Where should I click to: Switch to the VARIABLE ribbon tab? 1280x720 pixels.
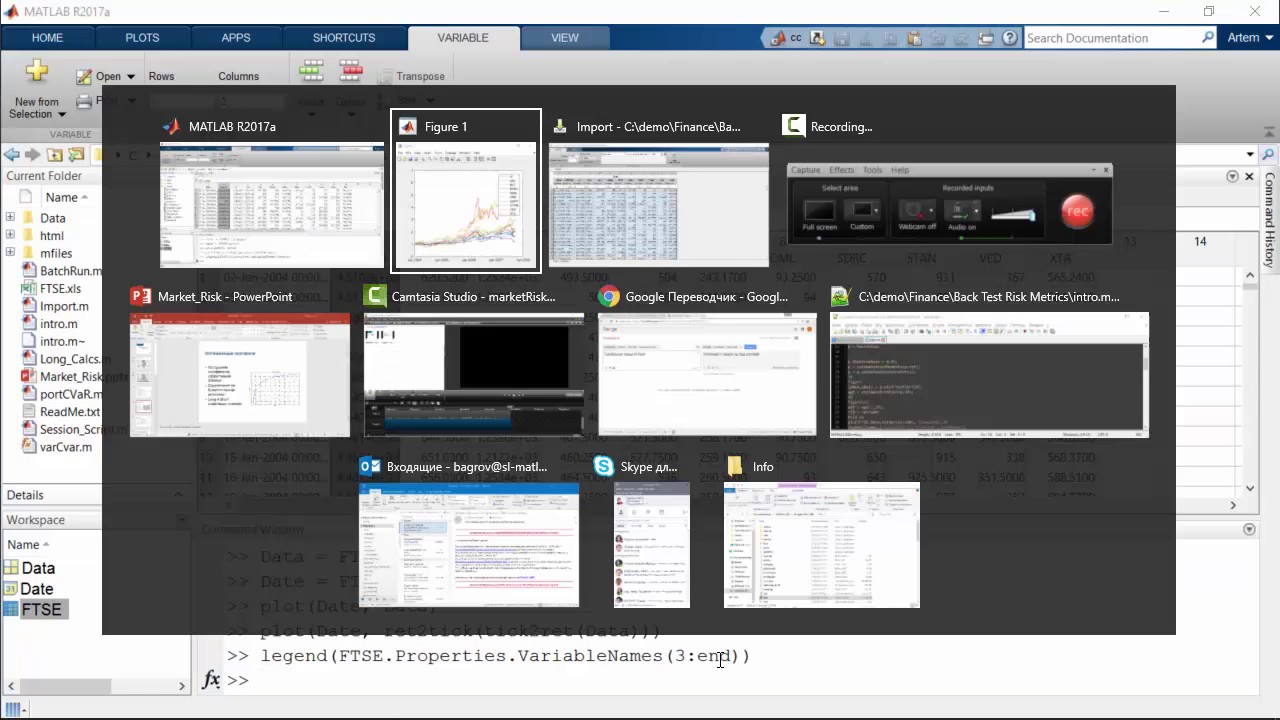(x=463, y=38)
